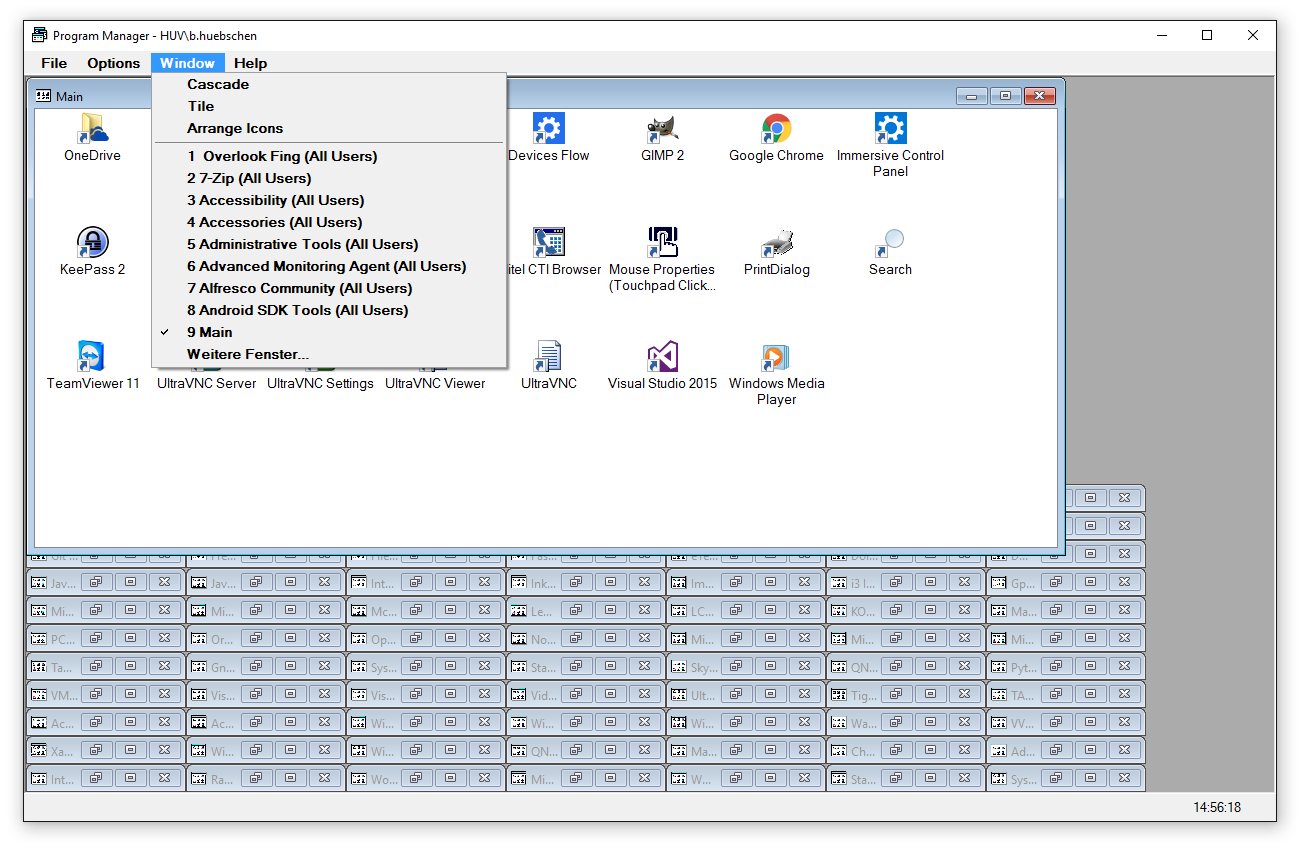Select the Google Chrome icon
1314x854 pixels.
click(x=776, y=128)
